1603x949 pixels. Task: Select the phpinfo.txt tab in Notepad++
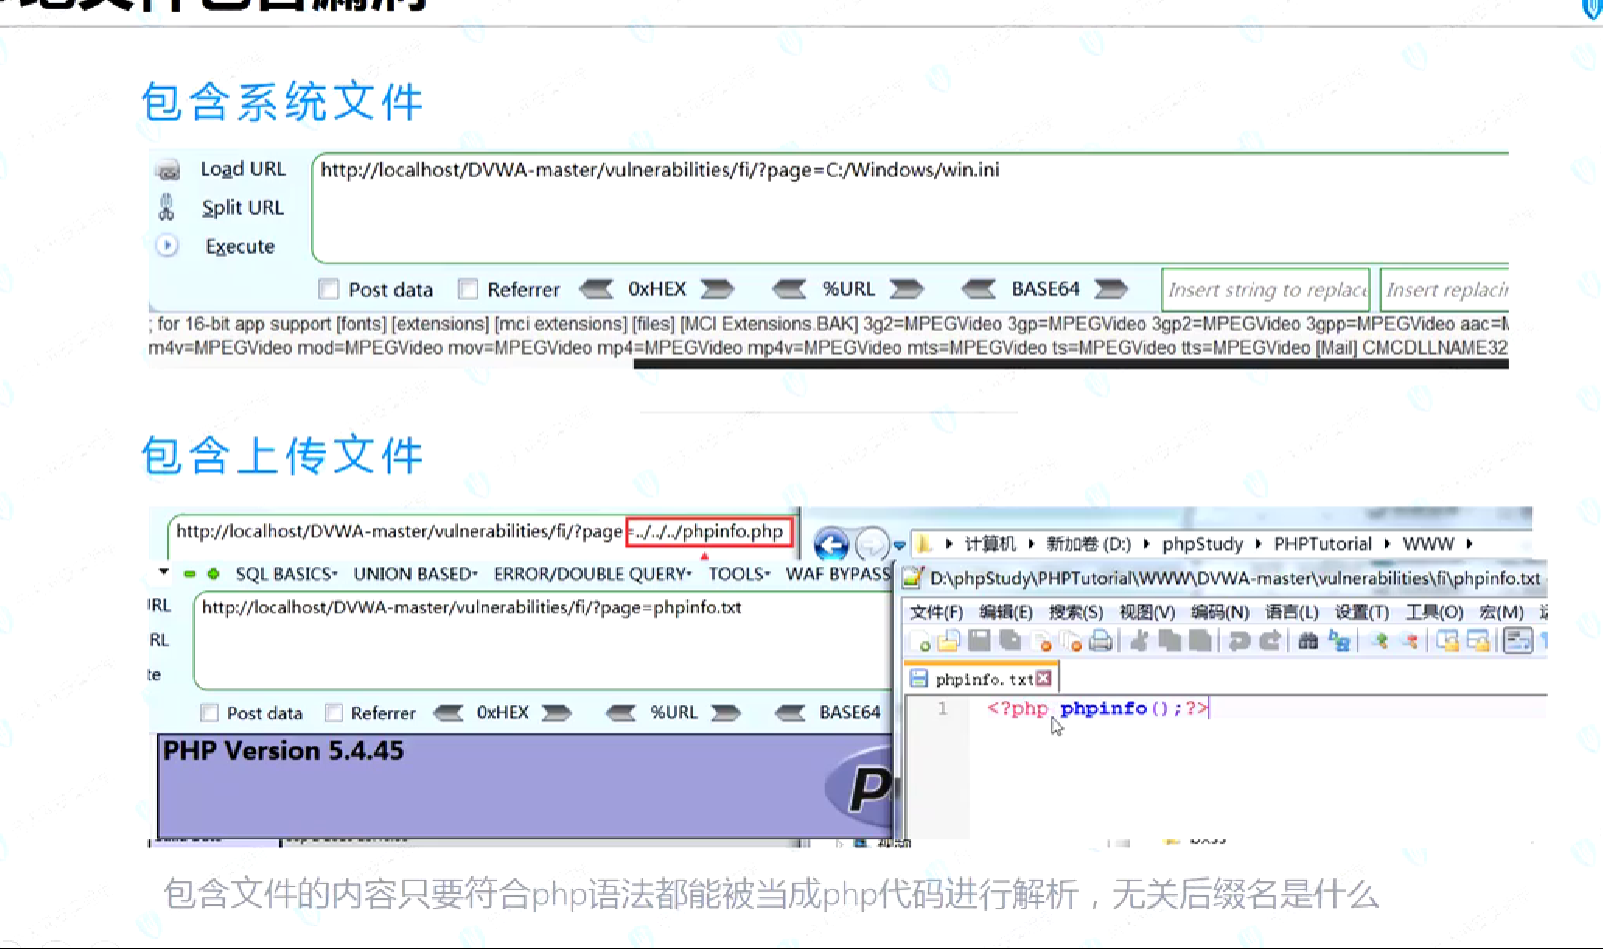coord(980,679)
